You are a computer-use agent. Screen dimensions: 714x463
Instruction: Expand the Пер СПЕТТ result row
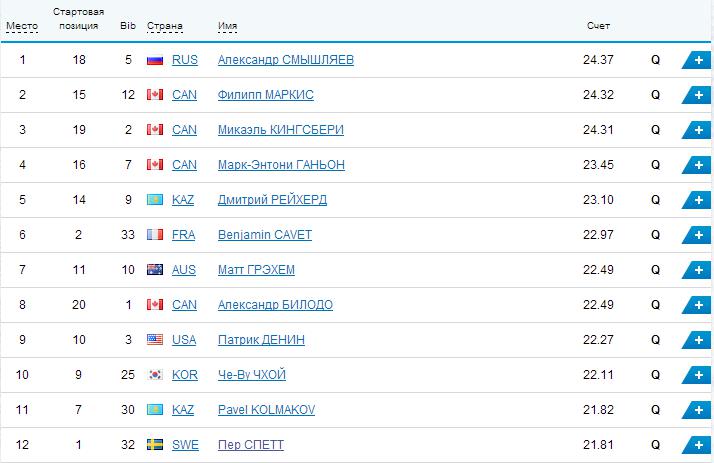(695, 445)
